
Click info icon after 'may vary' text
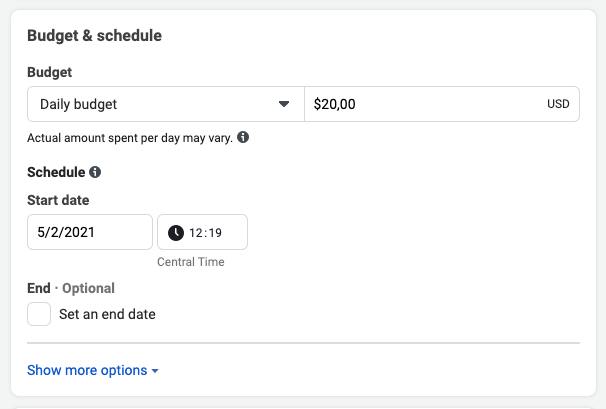point(243,137)
